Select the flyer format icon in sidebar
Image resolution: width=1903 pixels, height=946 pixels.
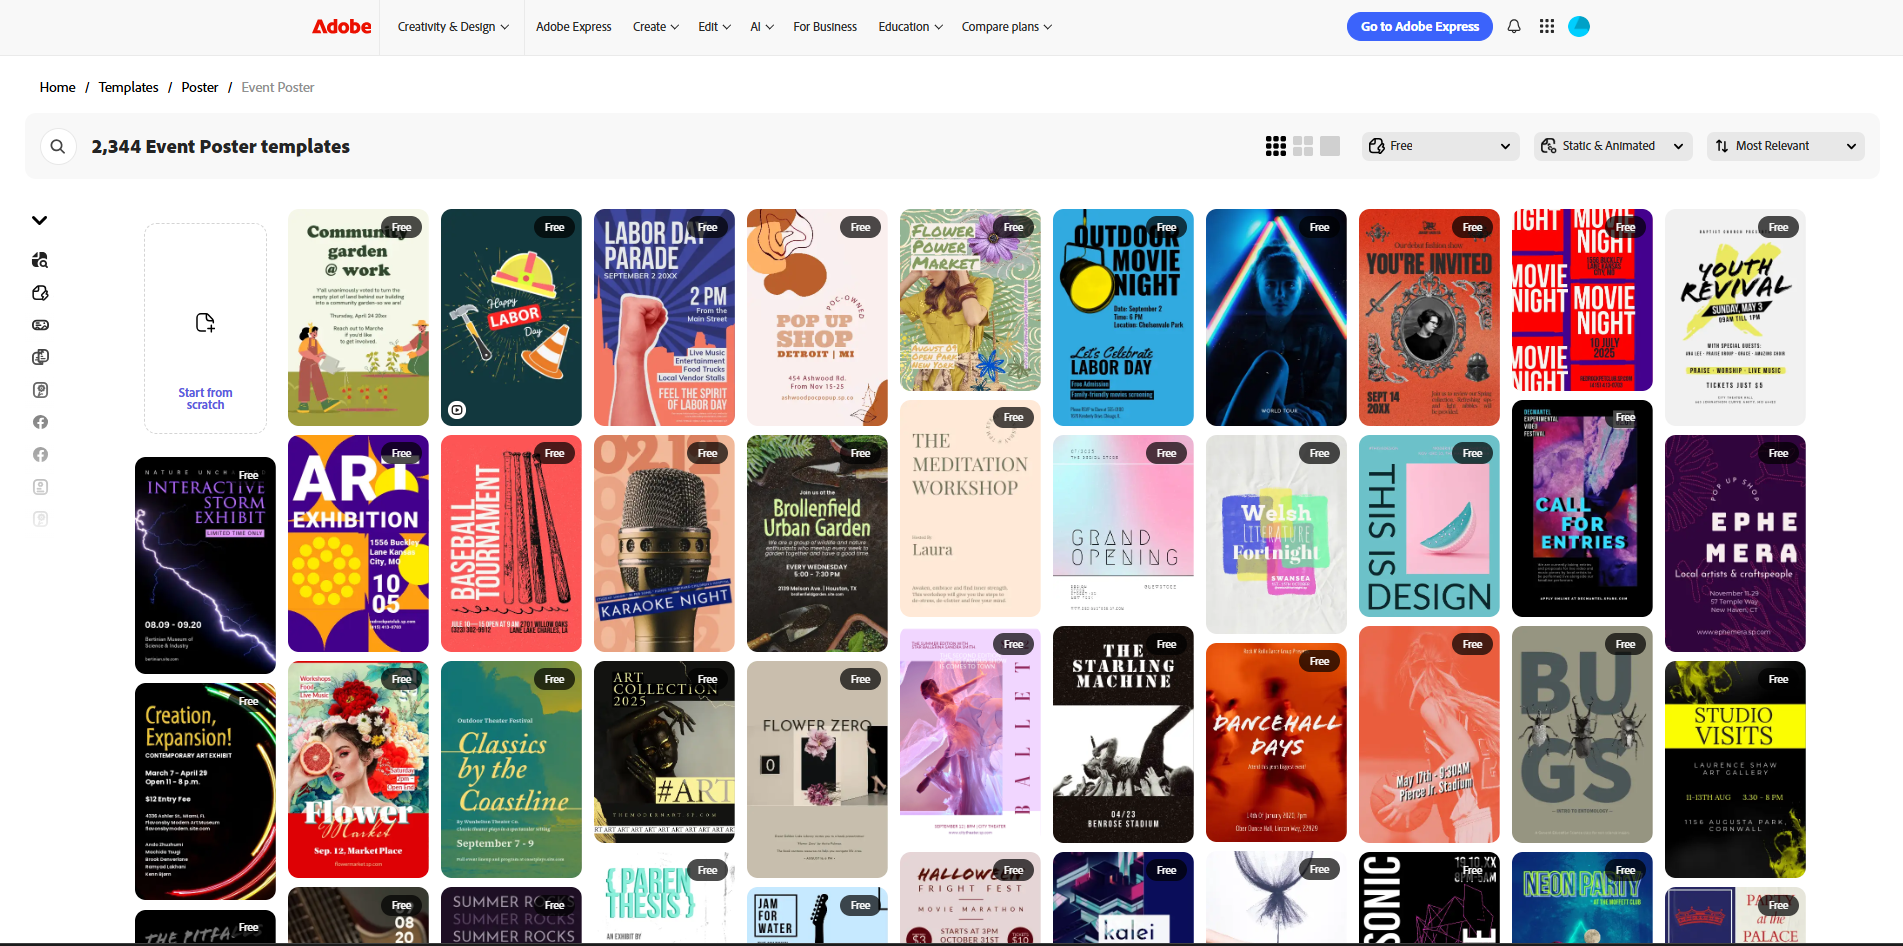pos(40,292)
